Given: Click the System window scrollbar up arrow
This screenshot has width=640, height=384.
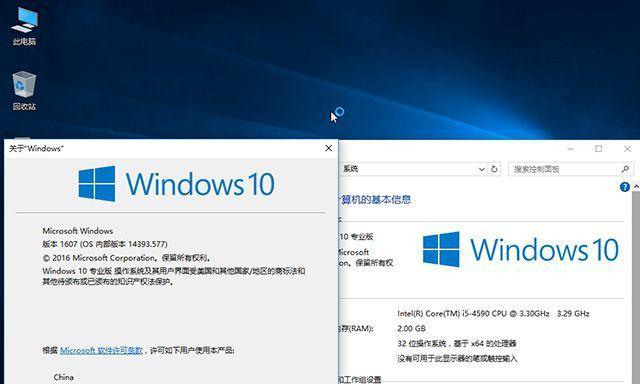Looking at the screenshot, I should pyautogui.click(x=636, y=186).
